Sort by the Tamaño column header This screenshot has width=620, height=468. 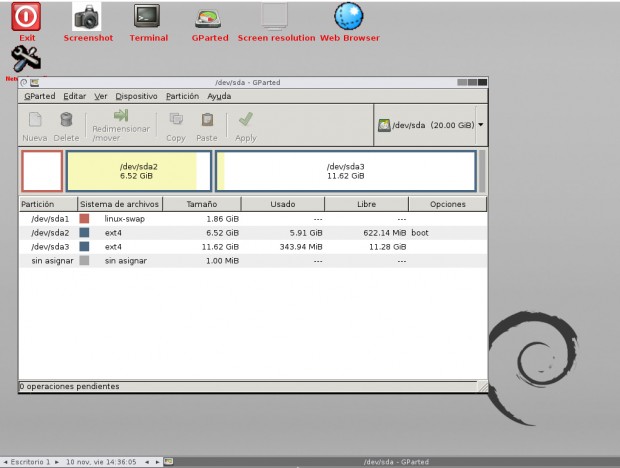[202, 204]
